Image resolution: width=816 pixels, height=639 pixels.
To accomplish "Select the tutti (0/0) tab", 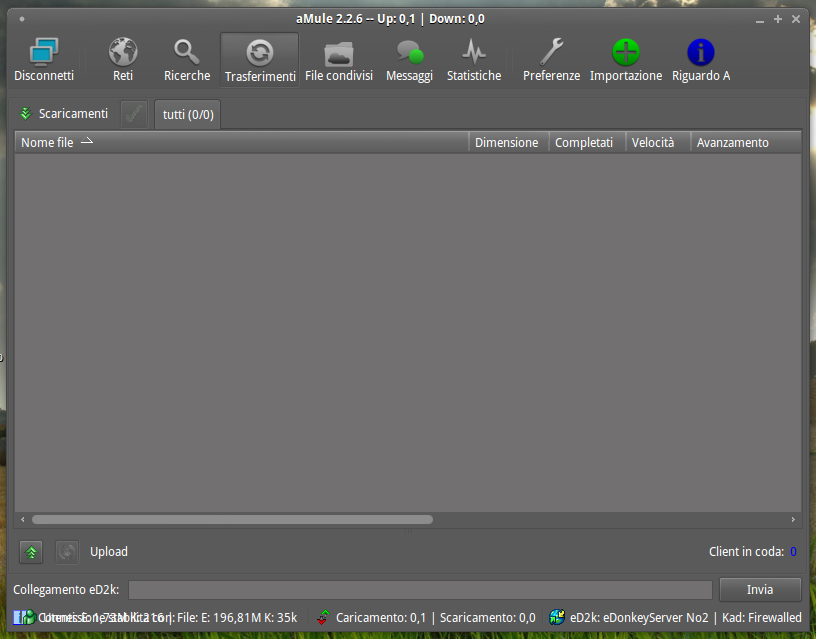I will tap(188, 114).
